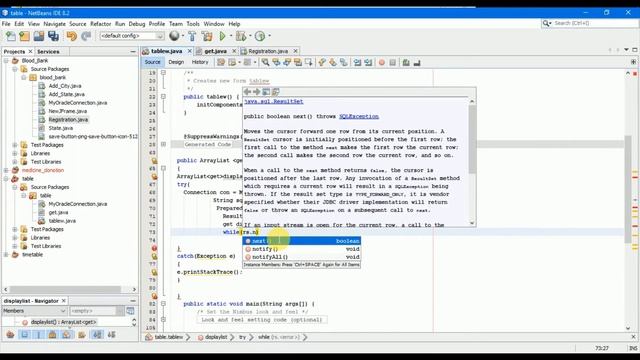Toggle Sort by Name in Navigator
This screenshot has width=640, height=360.
(97, 335)
